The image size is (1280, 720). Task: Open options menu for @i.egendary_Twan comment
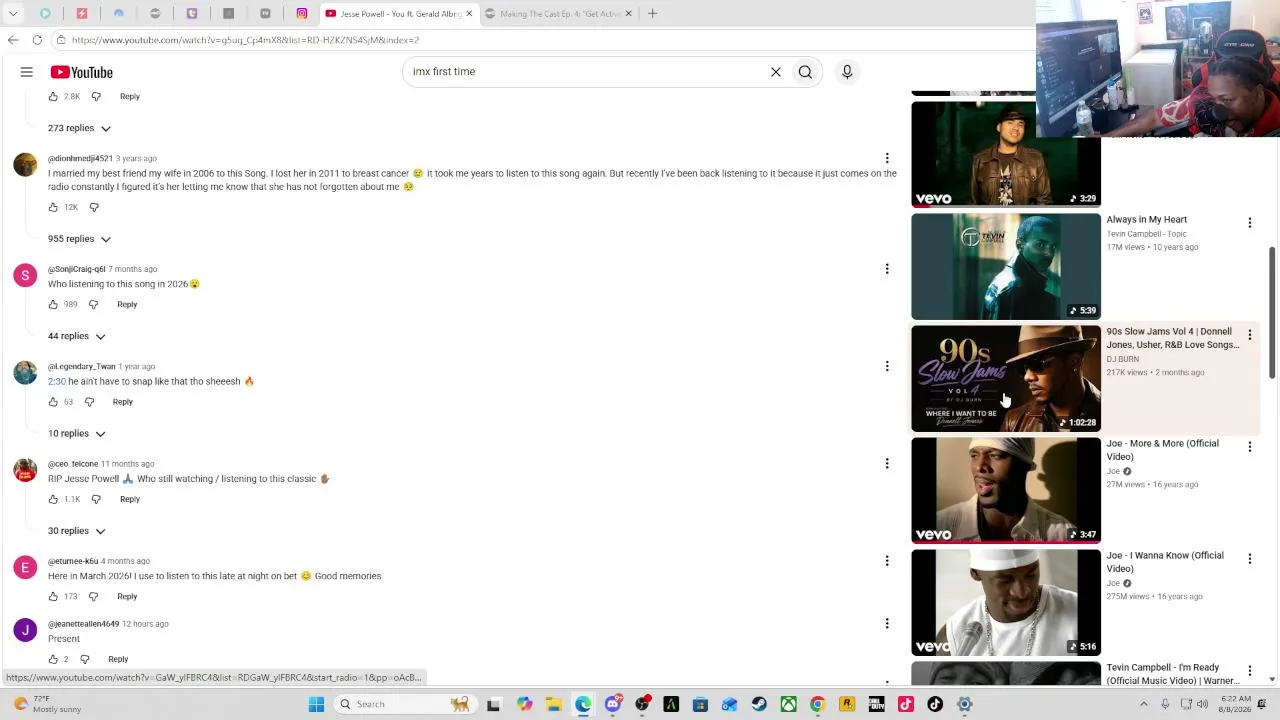click(887, 366)
